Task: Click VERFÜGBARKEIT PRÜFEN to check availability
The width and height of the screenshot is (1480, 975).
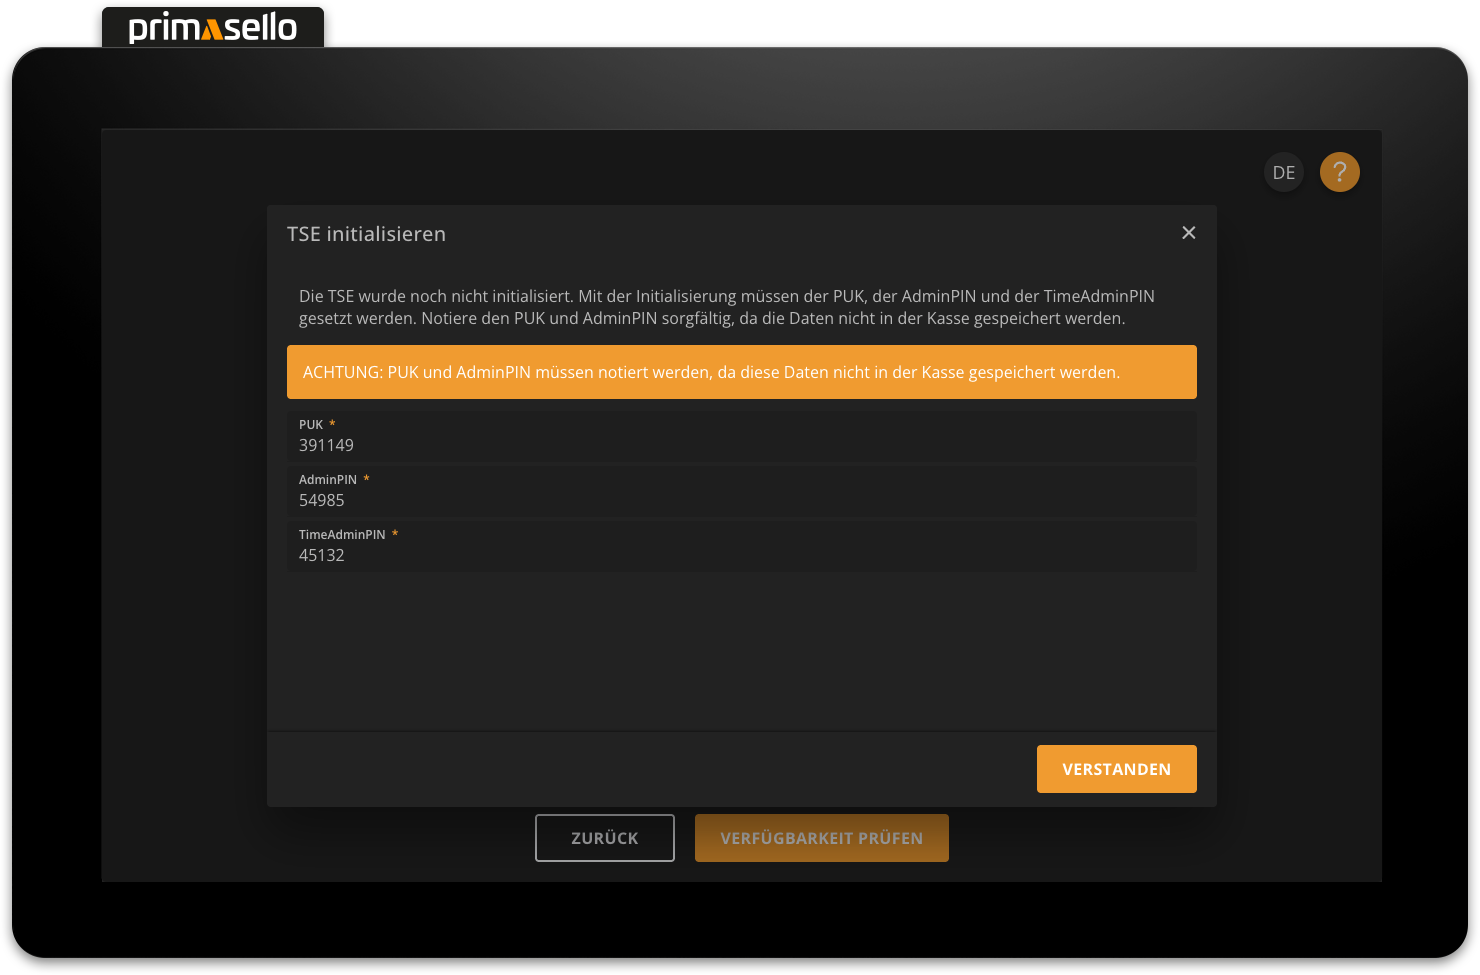Action: click(x=822, y=838)
